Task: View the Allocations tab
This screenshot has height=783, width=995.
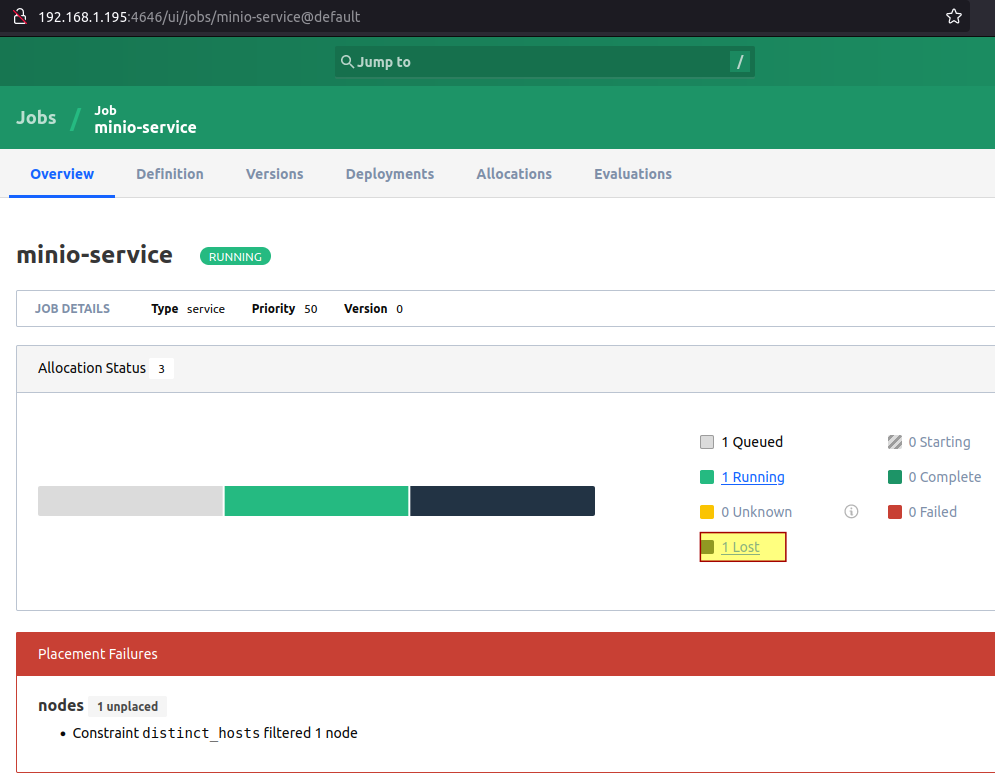Action: point(514,174)
